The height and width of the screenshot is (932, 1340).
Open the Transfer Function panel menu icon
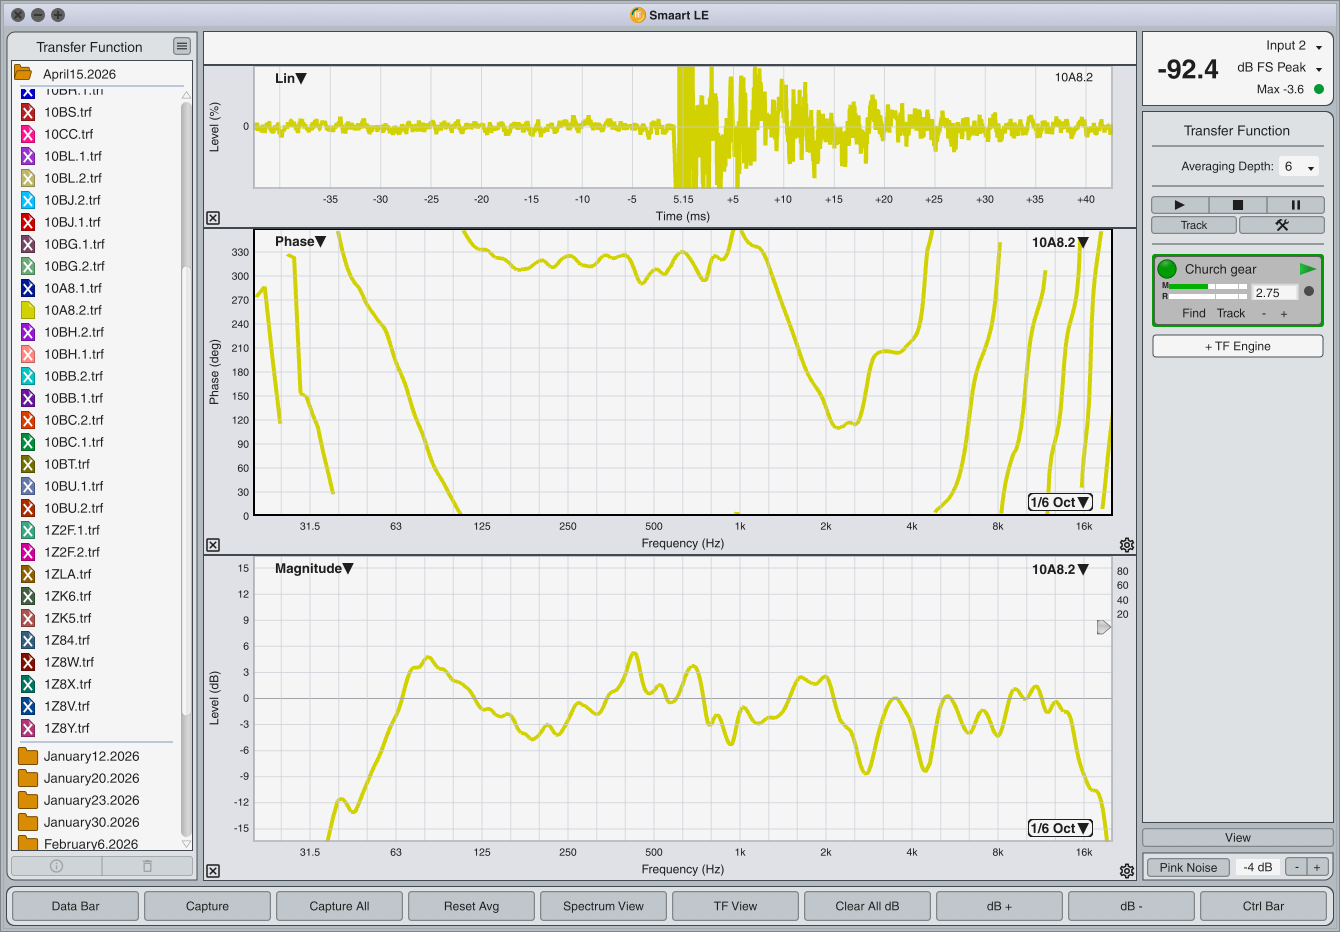pyautogui.click(x=181, y=46)
